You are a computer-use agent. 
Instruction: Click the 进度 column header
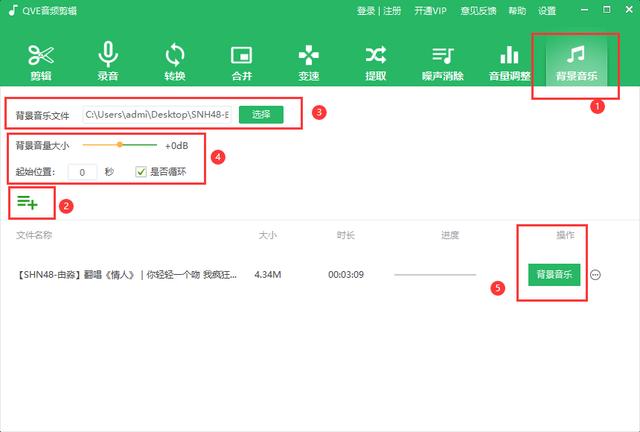pos(450,235)
